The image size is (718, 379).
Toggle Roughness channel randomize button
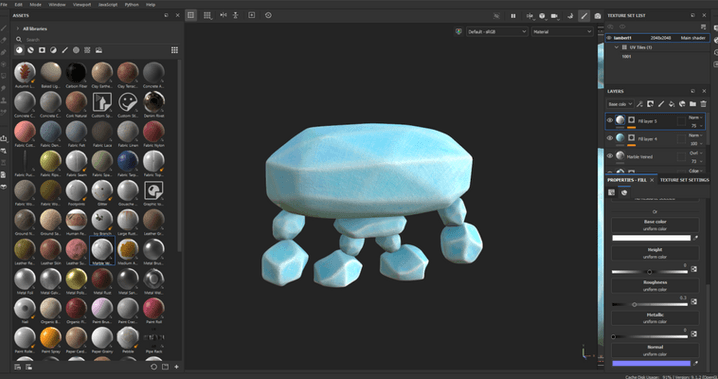694,302
